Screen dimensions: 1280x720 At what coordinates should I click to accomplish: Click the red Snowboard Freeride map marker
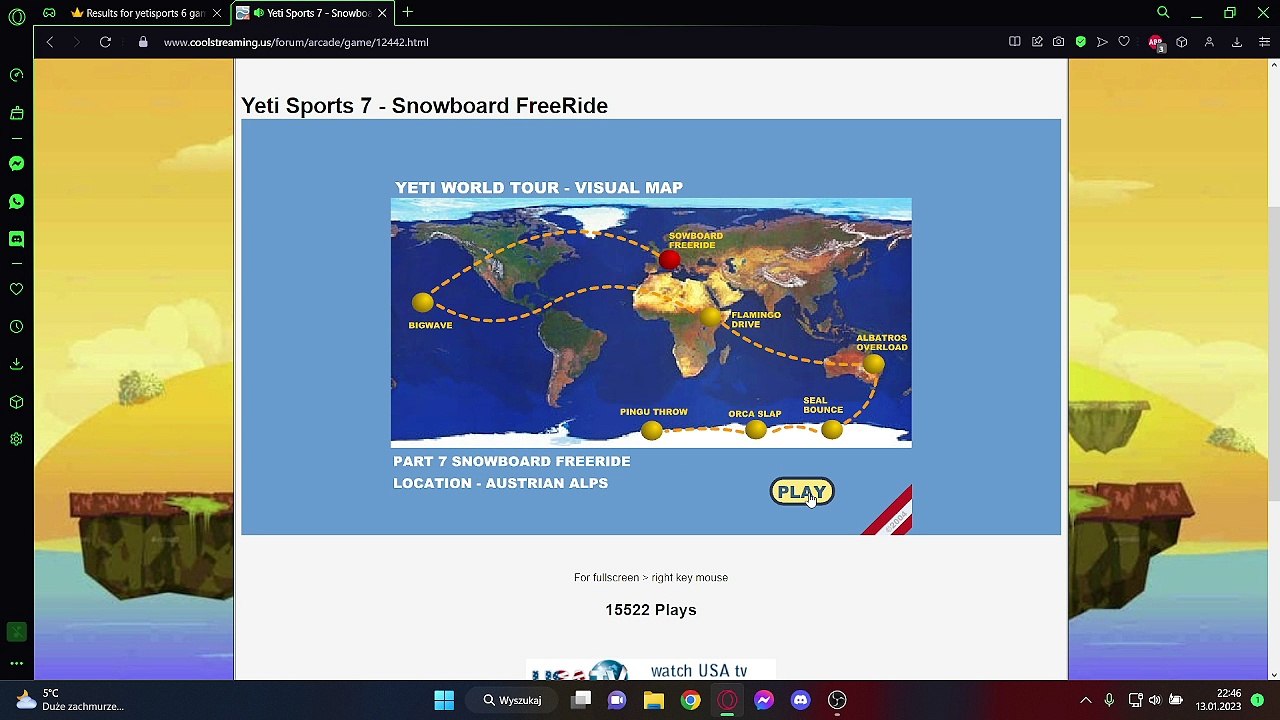(670, 261)
